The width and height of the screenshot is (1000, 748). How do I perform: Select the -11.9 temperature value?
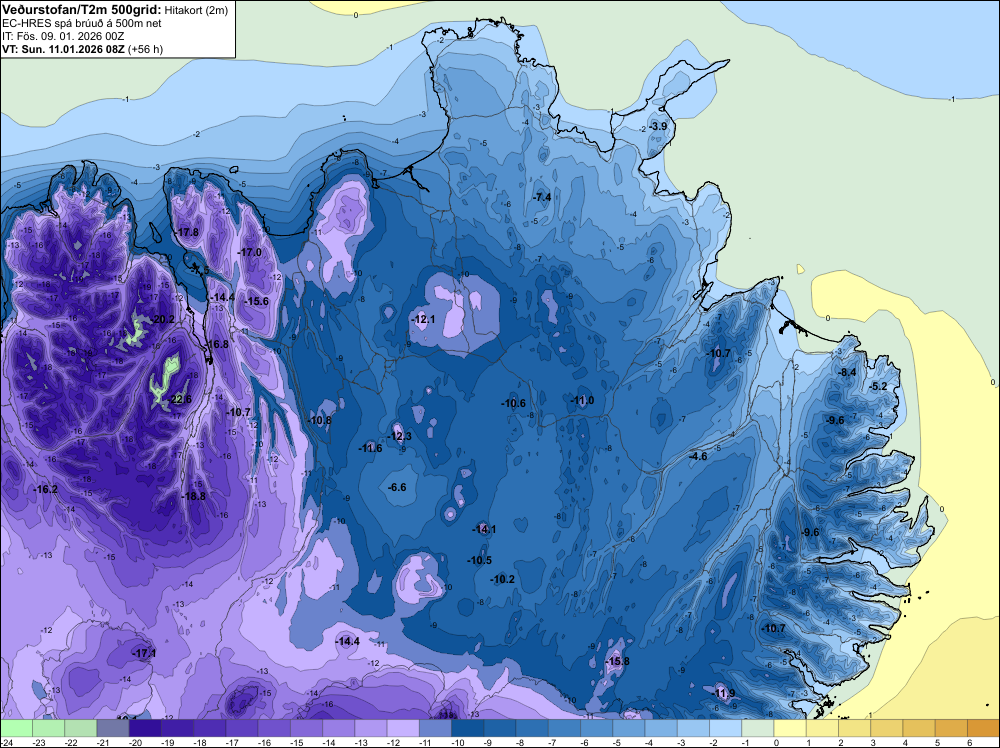723,693
